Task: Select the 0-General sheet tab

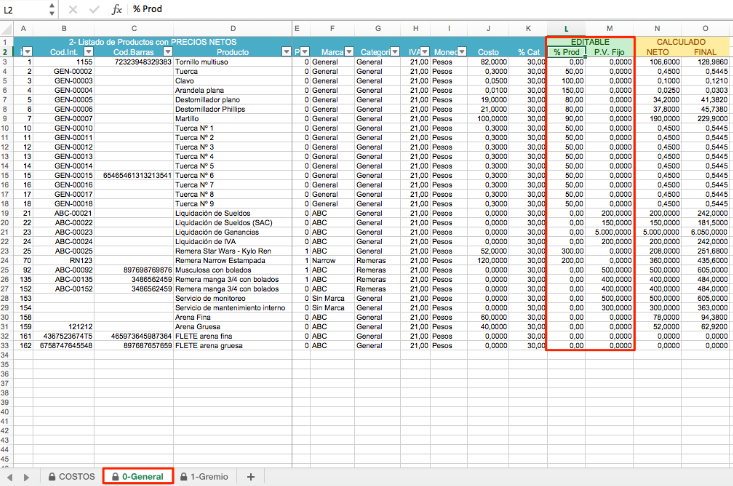Action: pos(138,477)
